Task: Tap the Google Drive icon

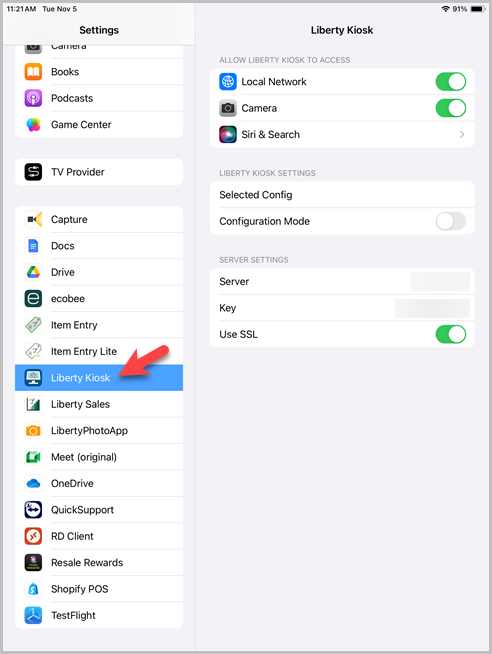Action: (x=33, y=272)
